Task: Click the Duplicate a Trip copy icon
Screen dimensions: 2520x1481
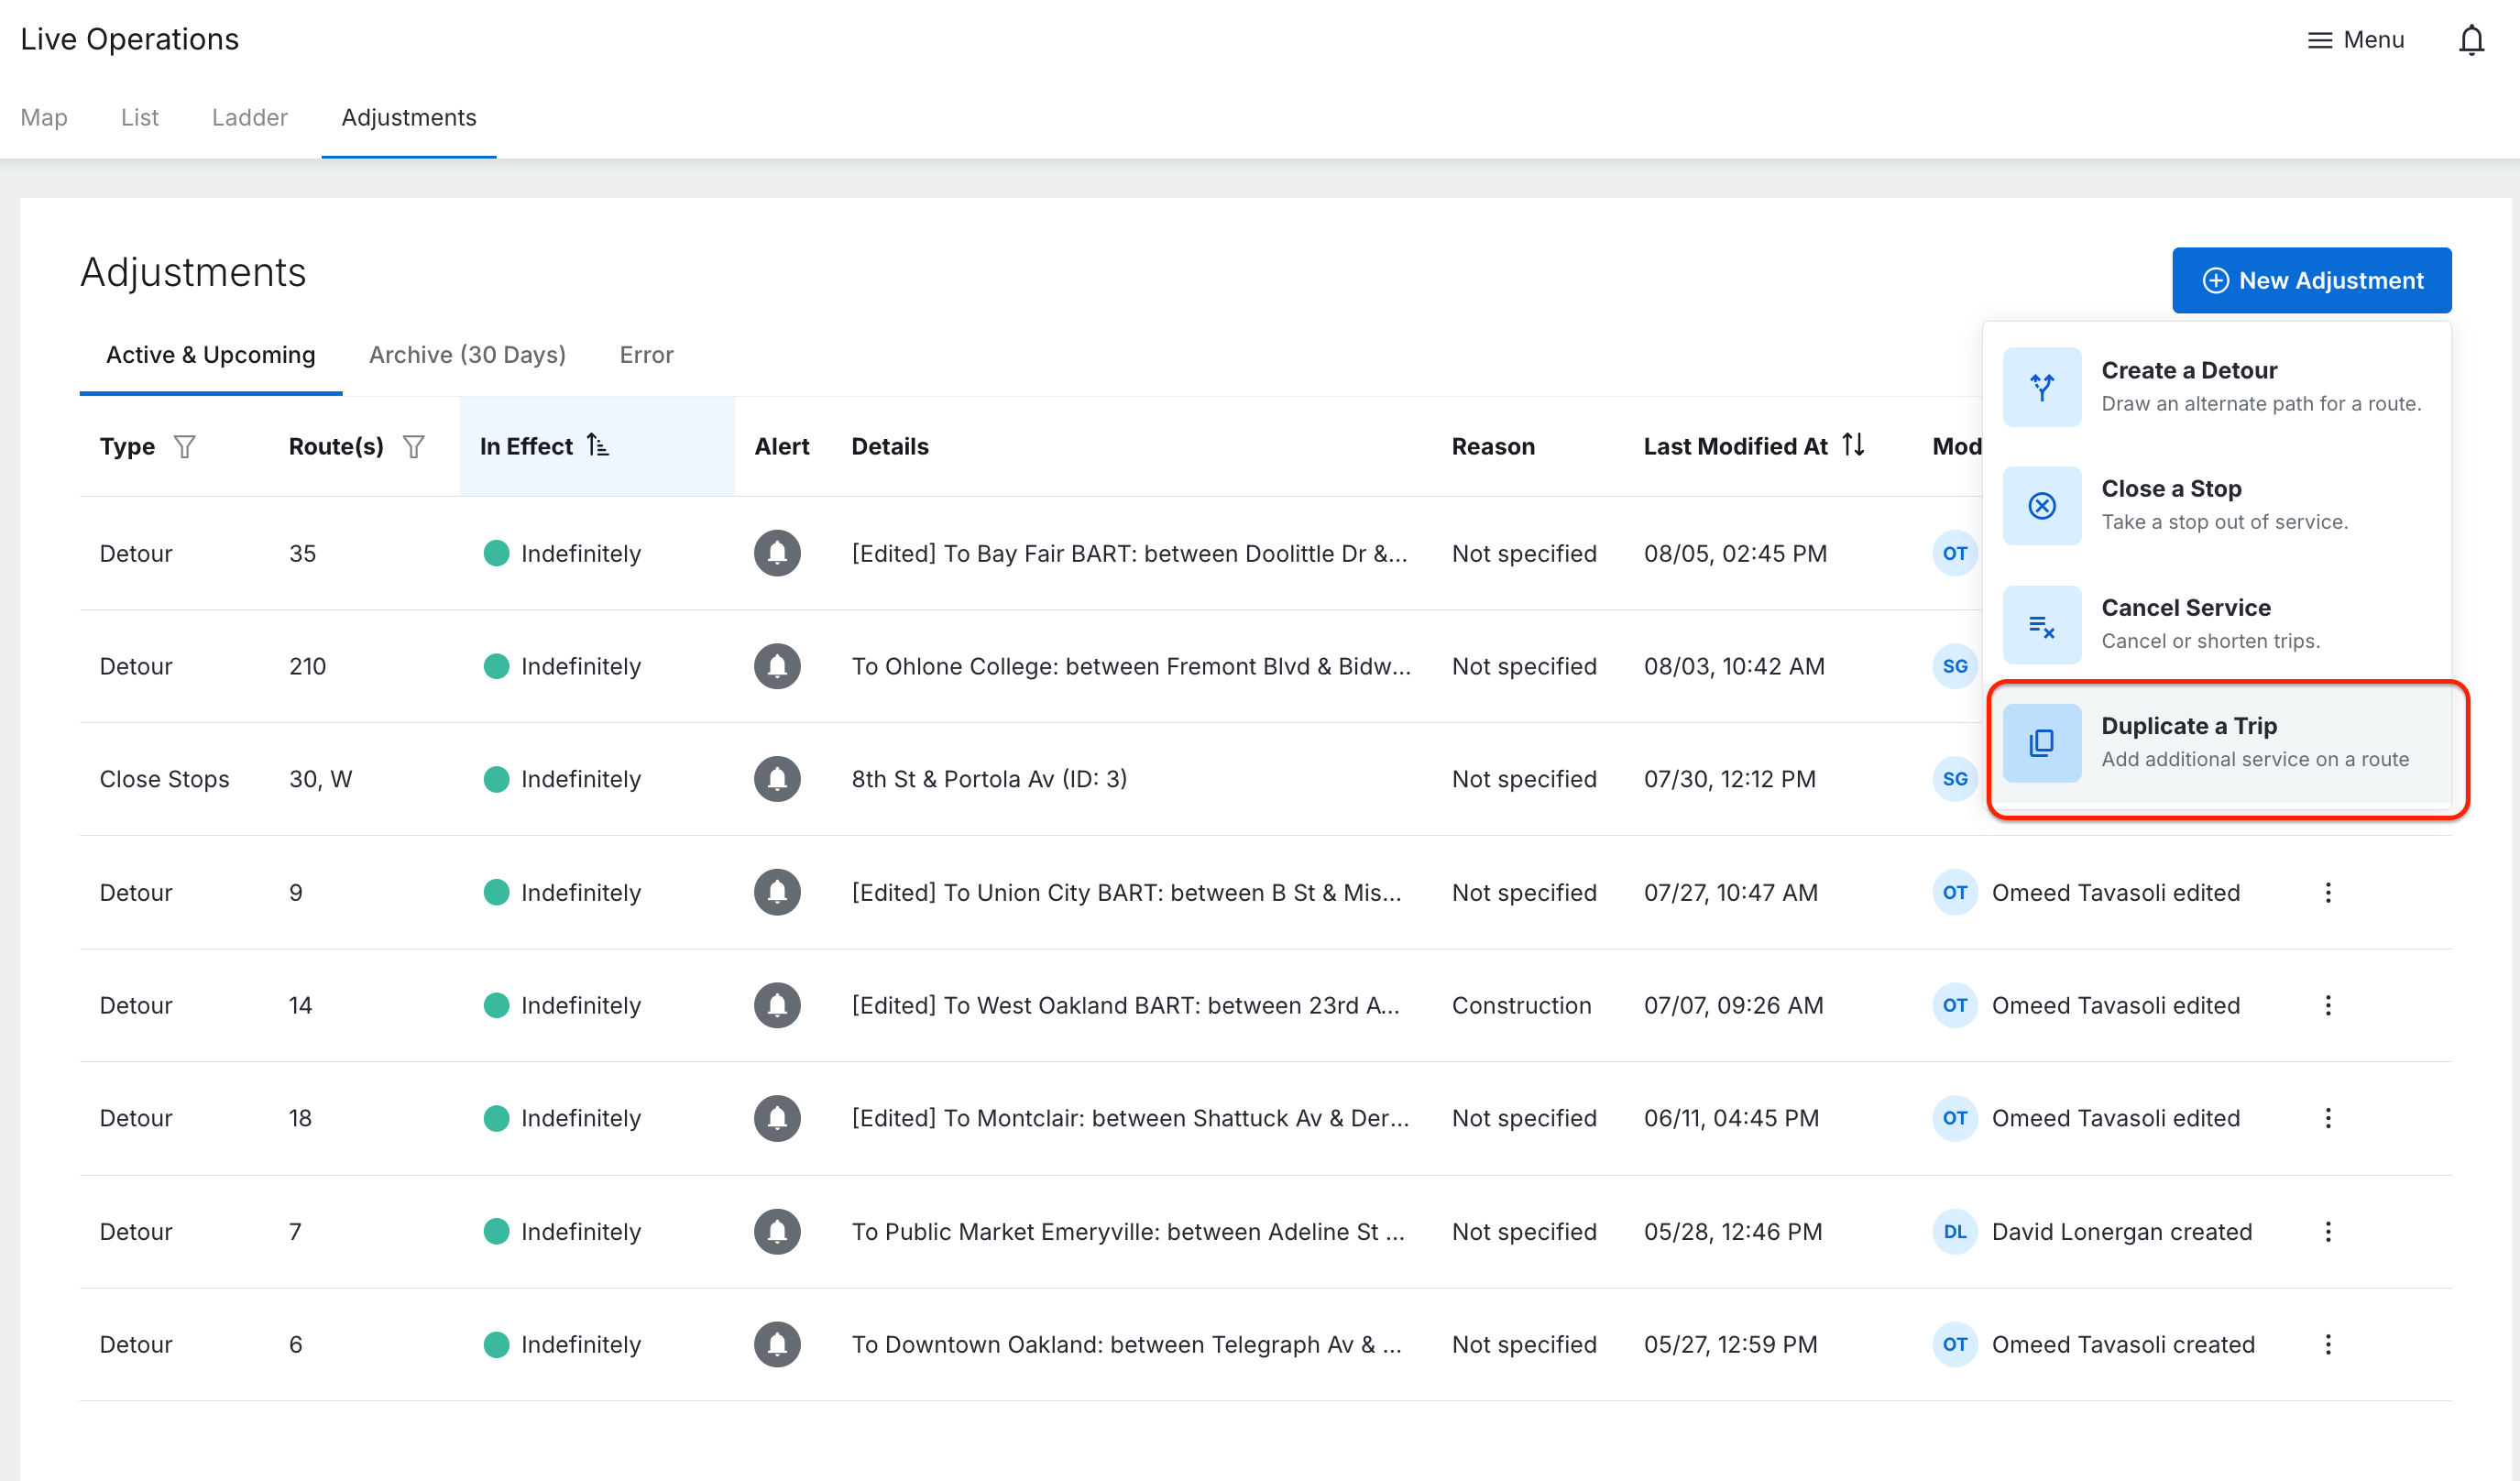Action: tap(2042, 742)
